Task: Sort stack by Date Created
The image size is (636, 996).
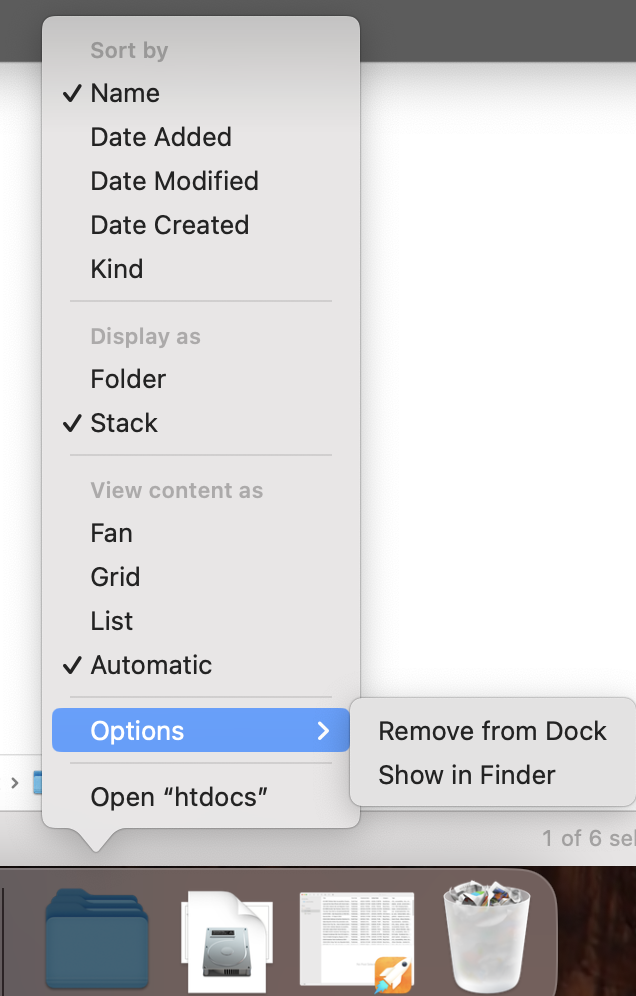Action: (169, 225)
